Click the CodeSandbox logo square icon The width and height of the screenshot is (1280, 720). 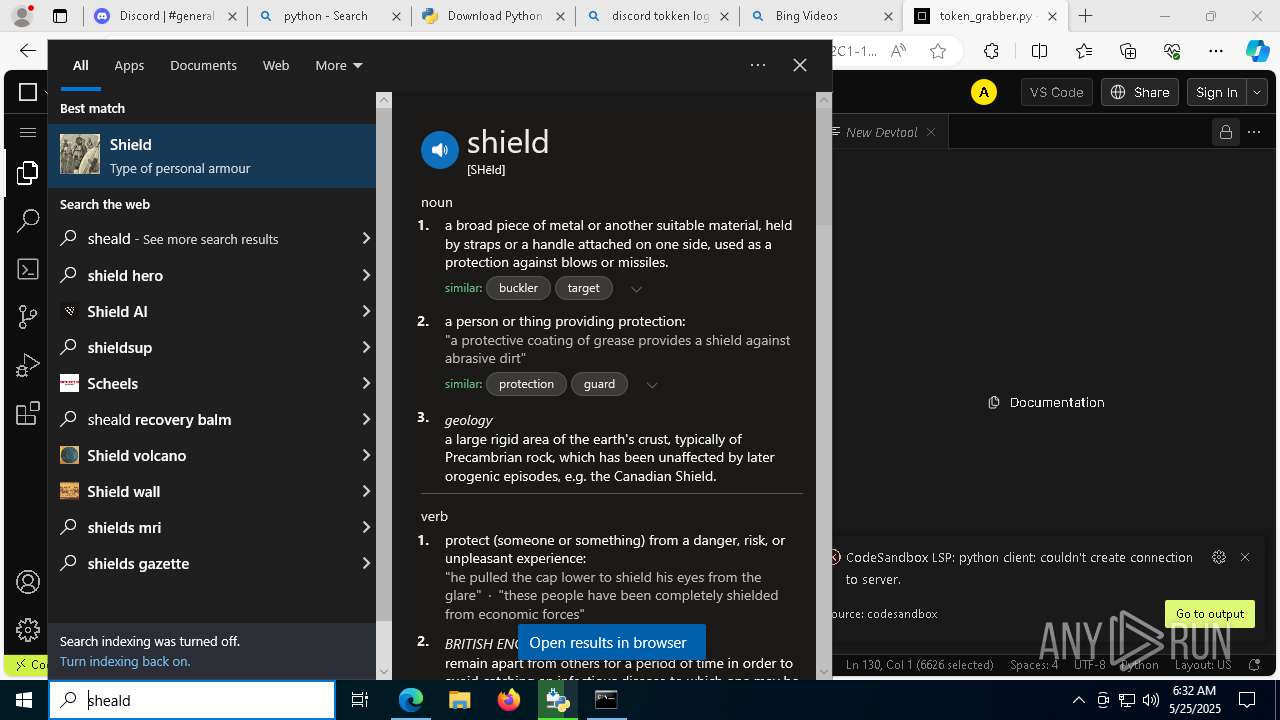(x=28, y=92)
